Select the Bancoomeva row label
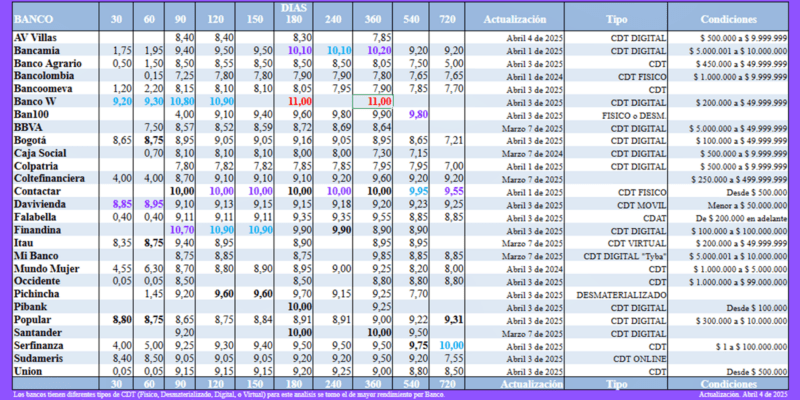800x400 pixels. (x=43, y=89)
